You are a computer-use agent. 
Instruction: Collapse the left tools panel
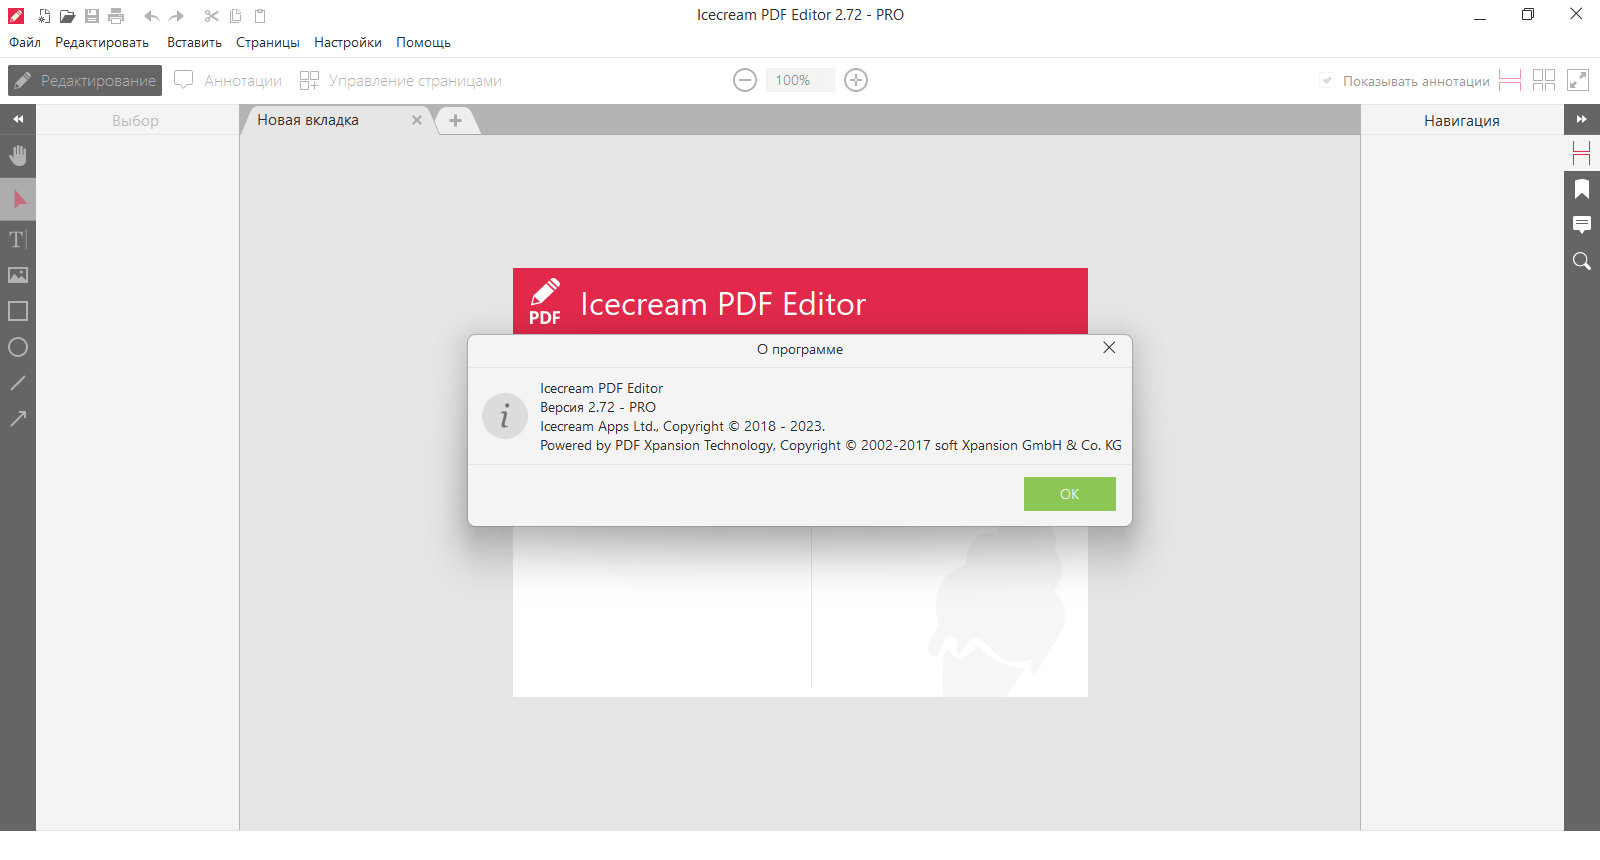18,119
